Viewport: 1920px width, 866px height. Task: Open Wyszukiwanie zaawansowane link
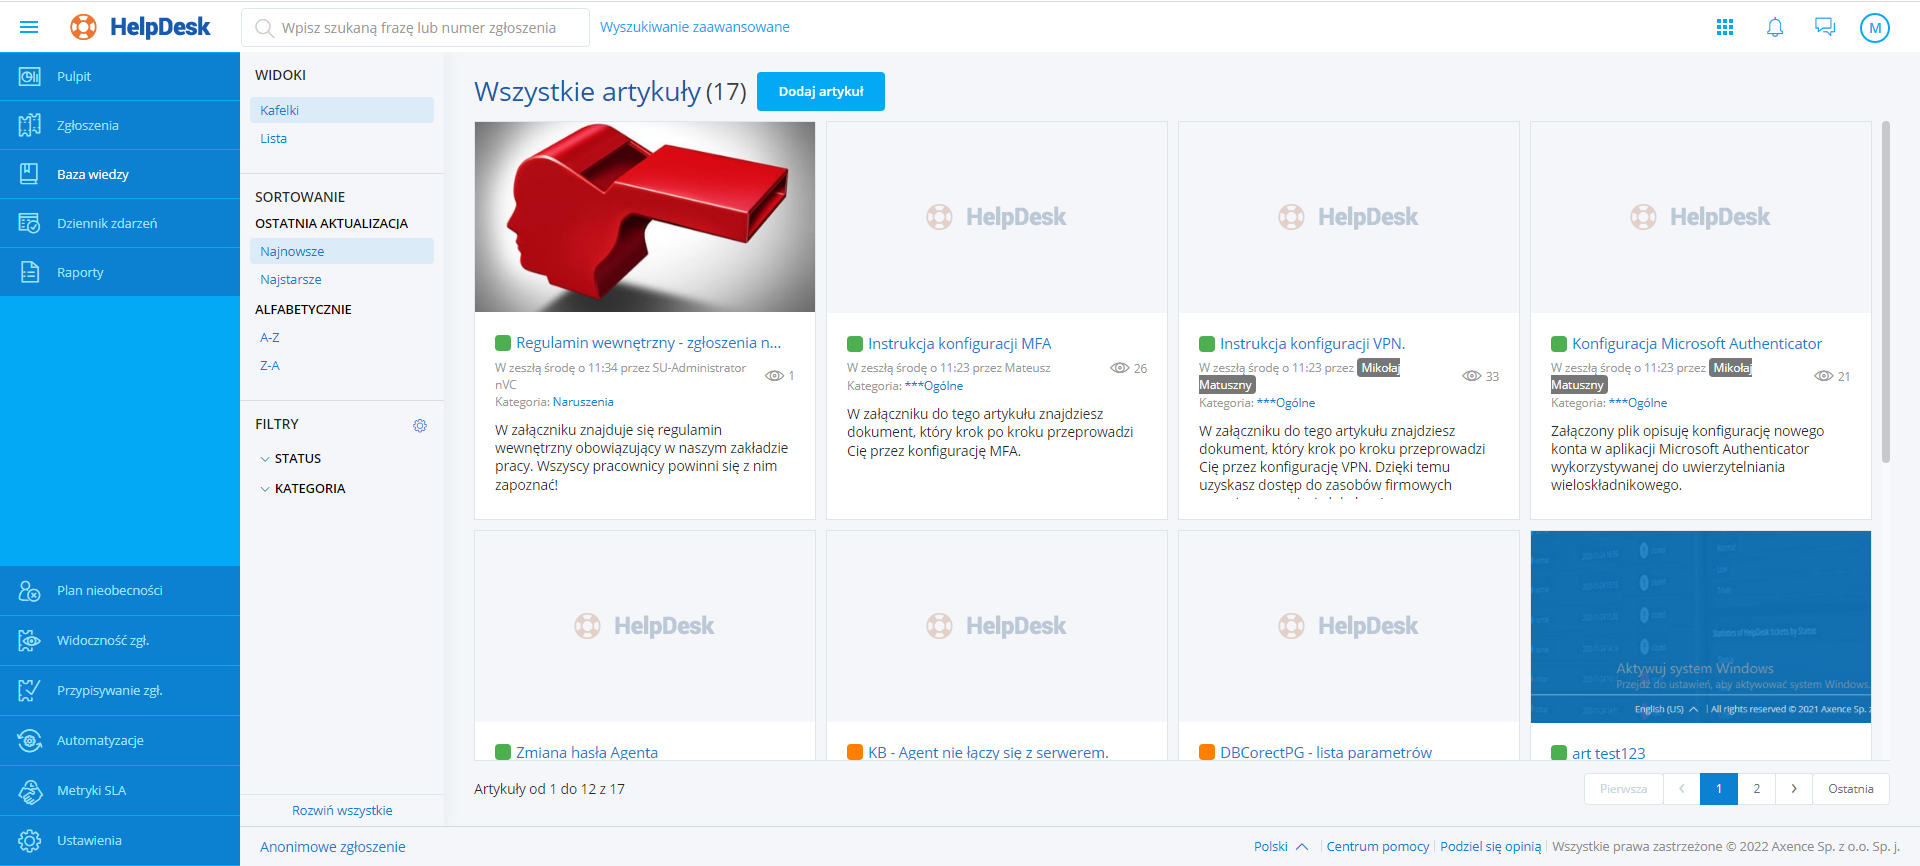point(694,27)
